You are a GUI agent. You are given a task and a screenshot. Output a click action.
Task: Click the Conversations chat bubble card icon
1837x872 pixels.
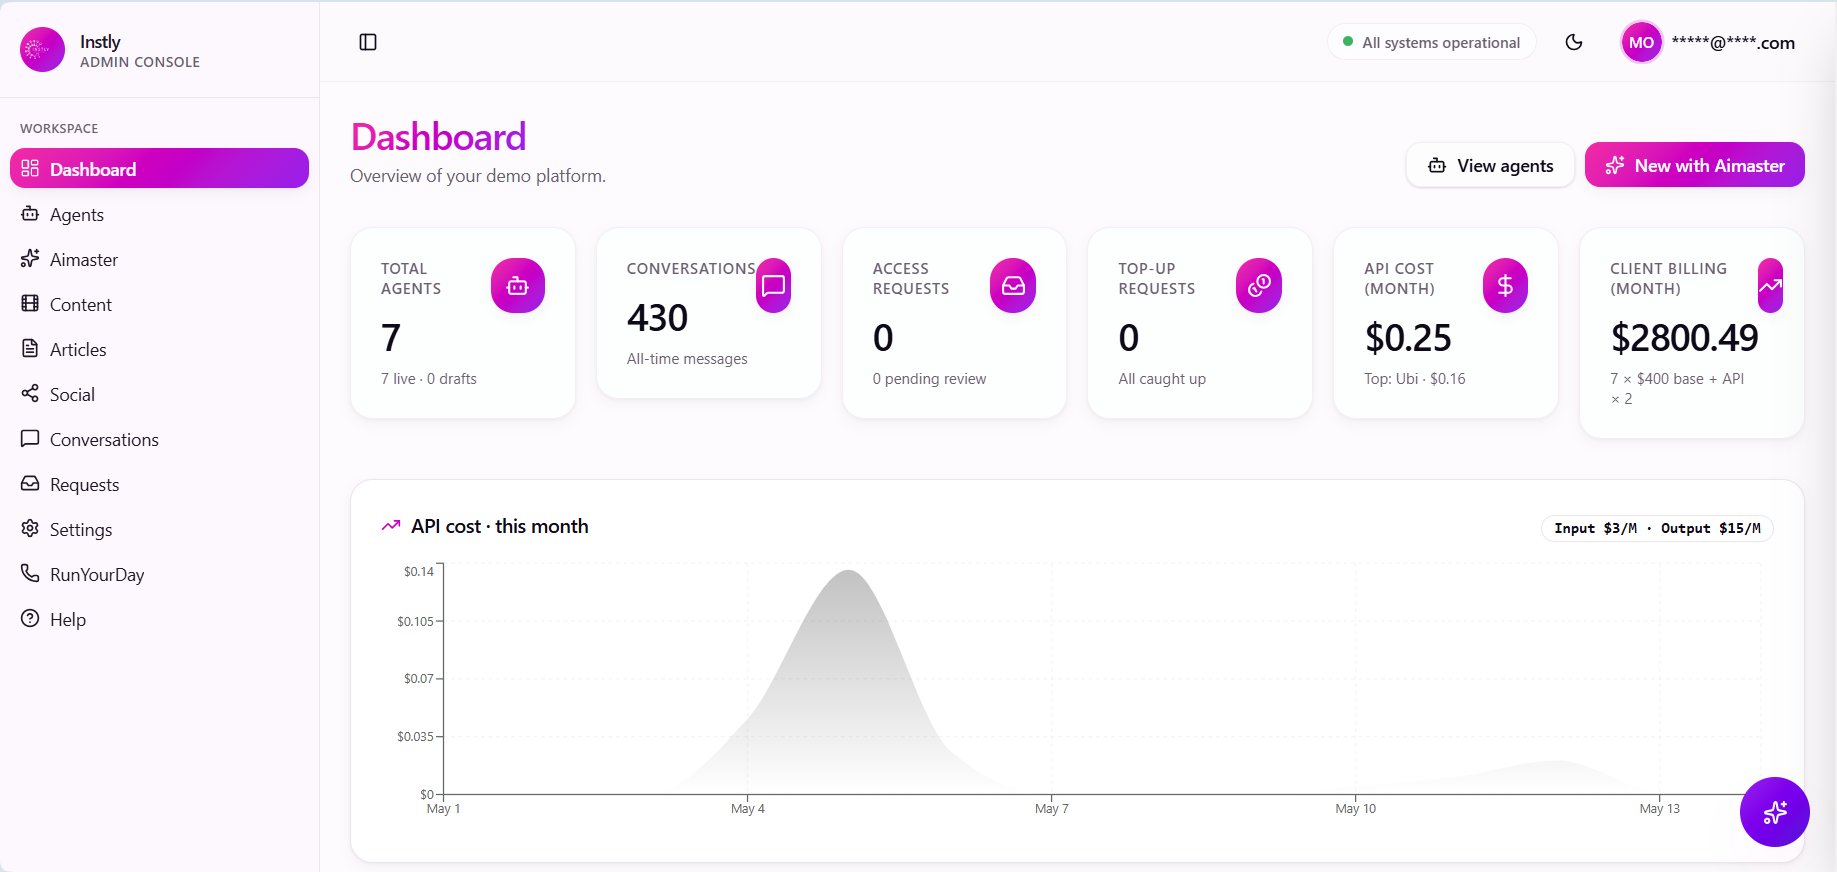coord(773,286)
